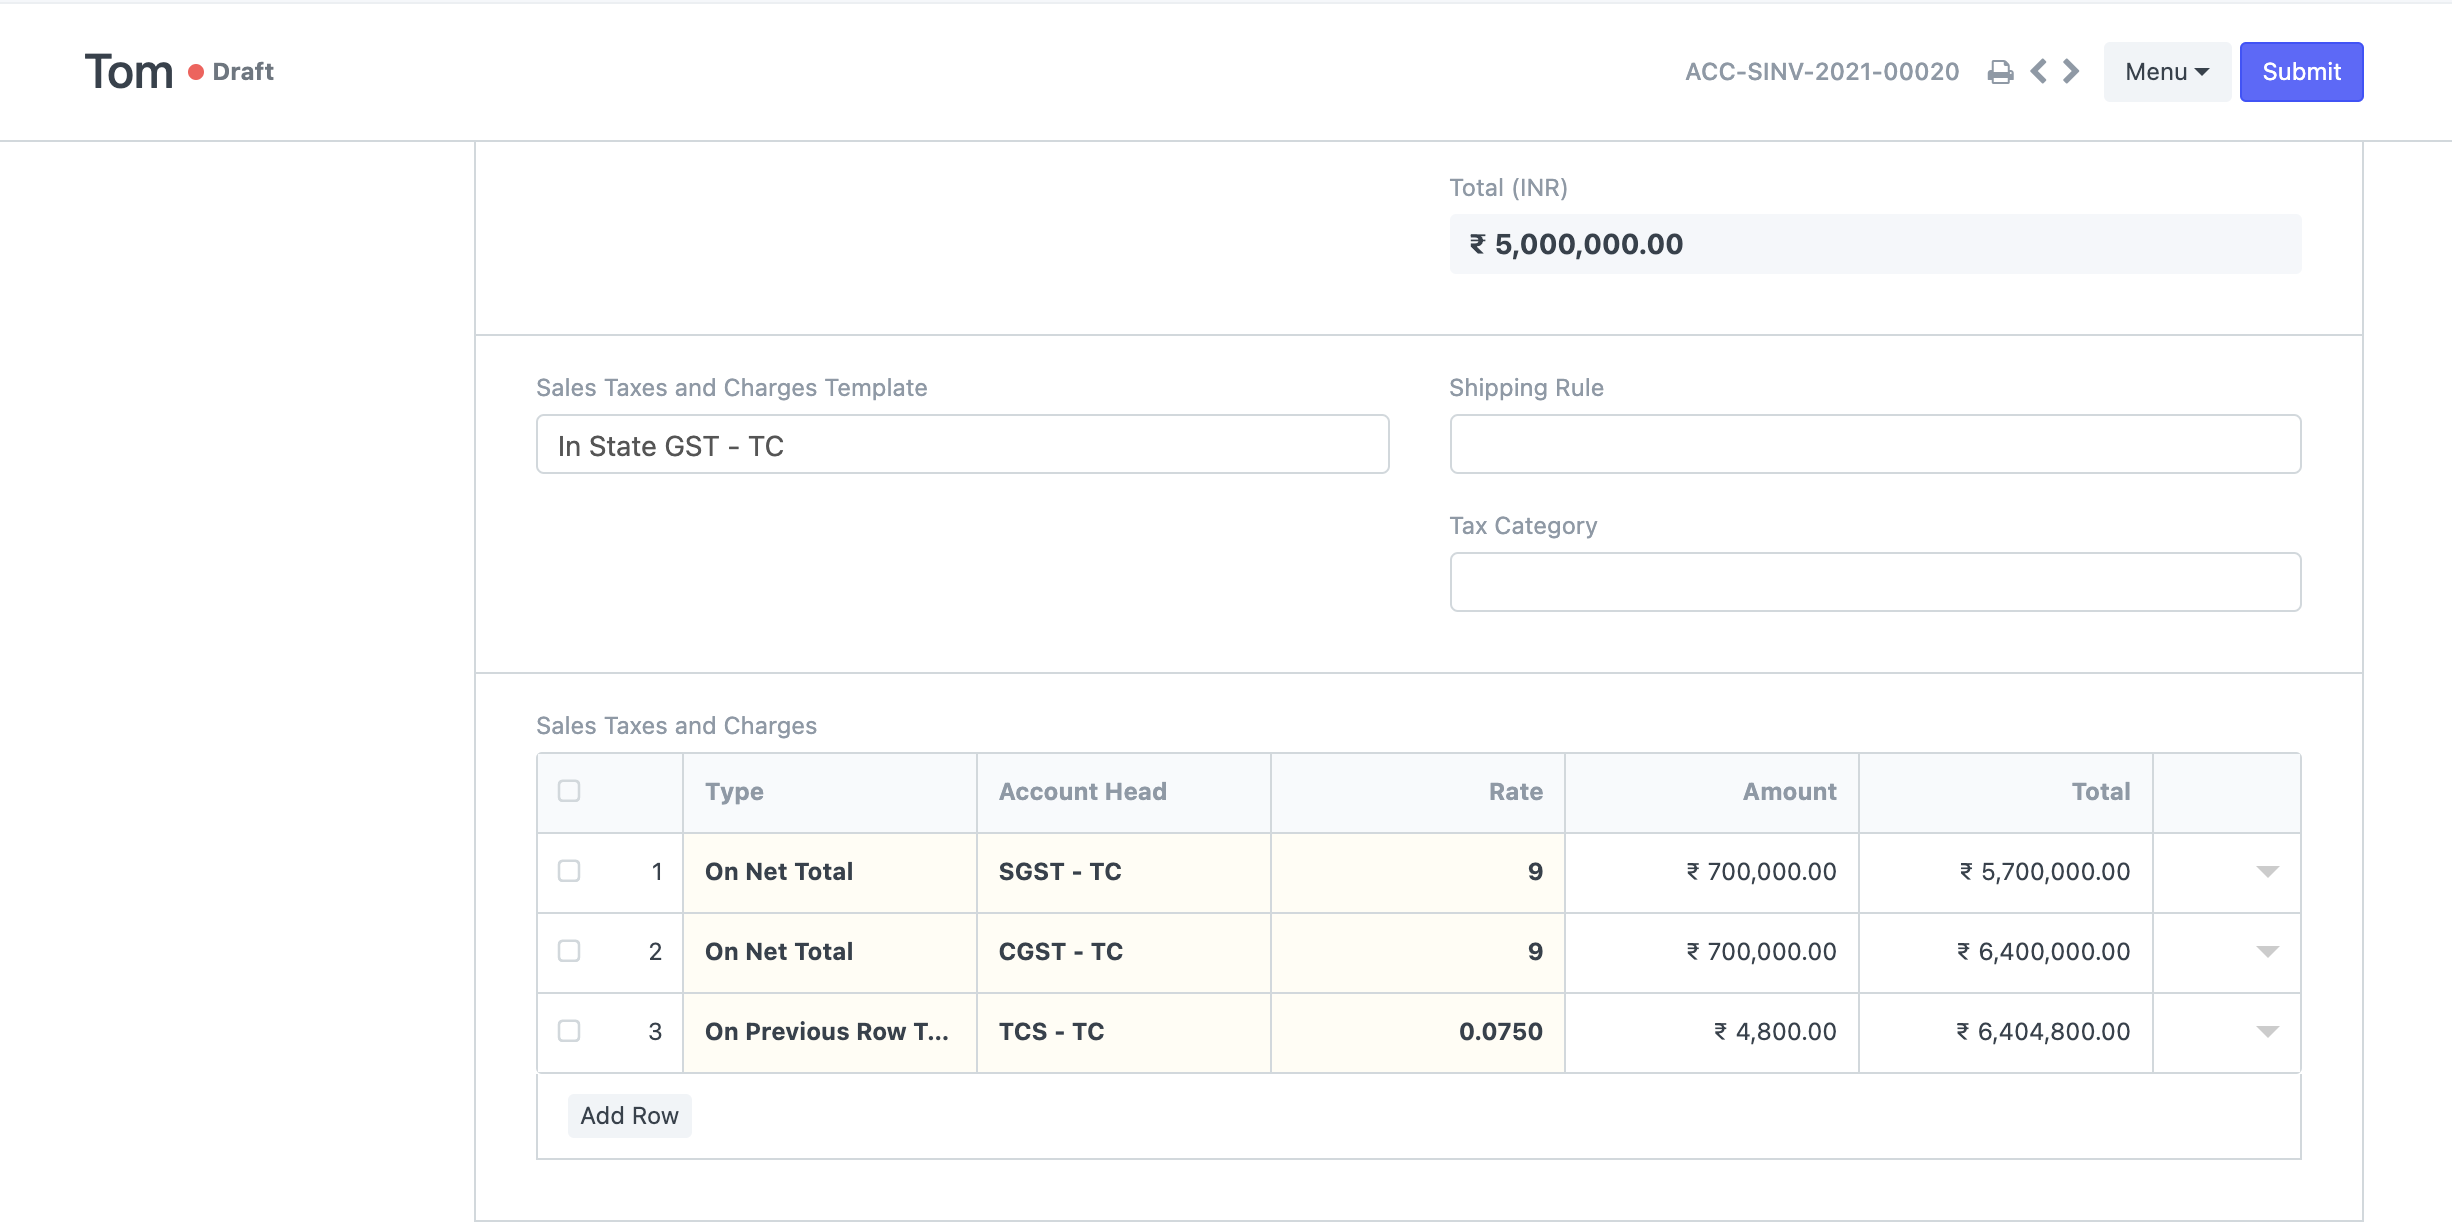This screenshot has height=1222, width=2452.
Task: Click the ₹ 4,800.00 amount cell
Action: [x=1712, y=1032]
